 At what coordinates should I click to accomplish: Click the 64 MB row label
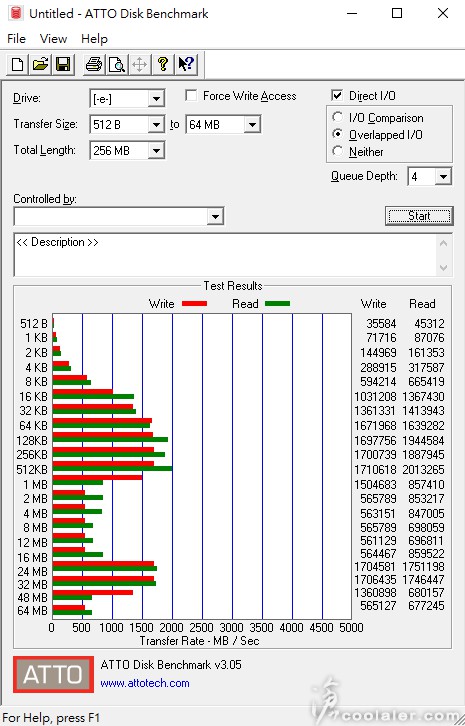[x=32, y=611]
